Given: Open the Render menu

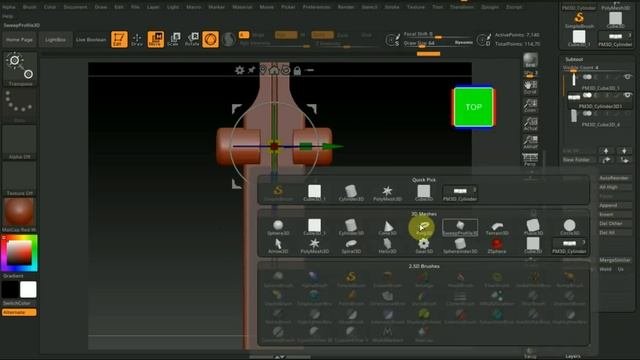Looking at the screenshot, I should (346, 7).
